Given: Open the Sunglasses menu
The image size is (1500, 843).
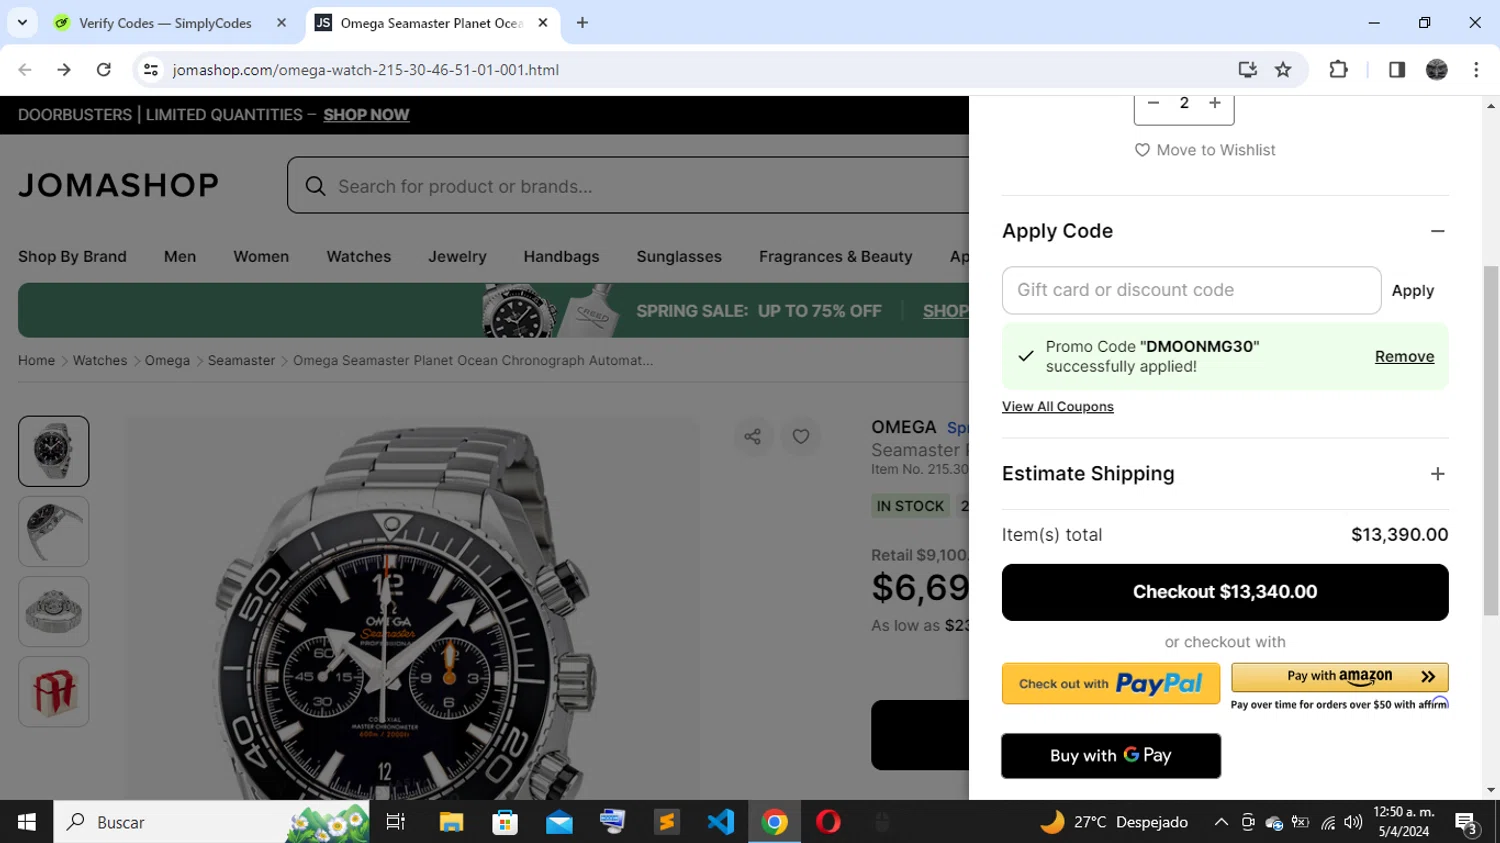Looking at the screenshot, I should pos(679,257).
